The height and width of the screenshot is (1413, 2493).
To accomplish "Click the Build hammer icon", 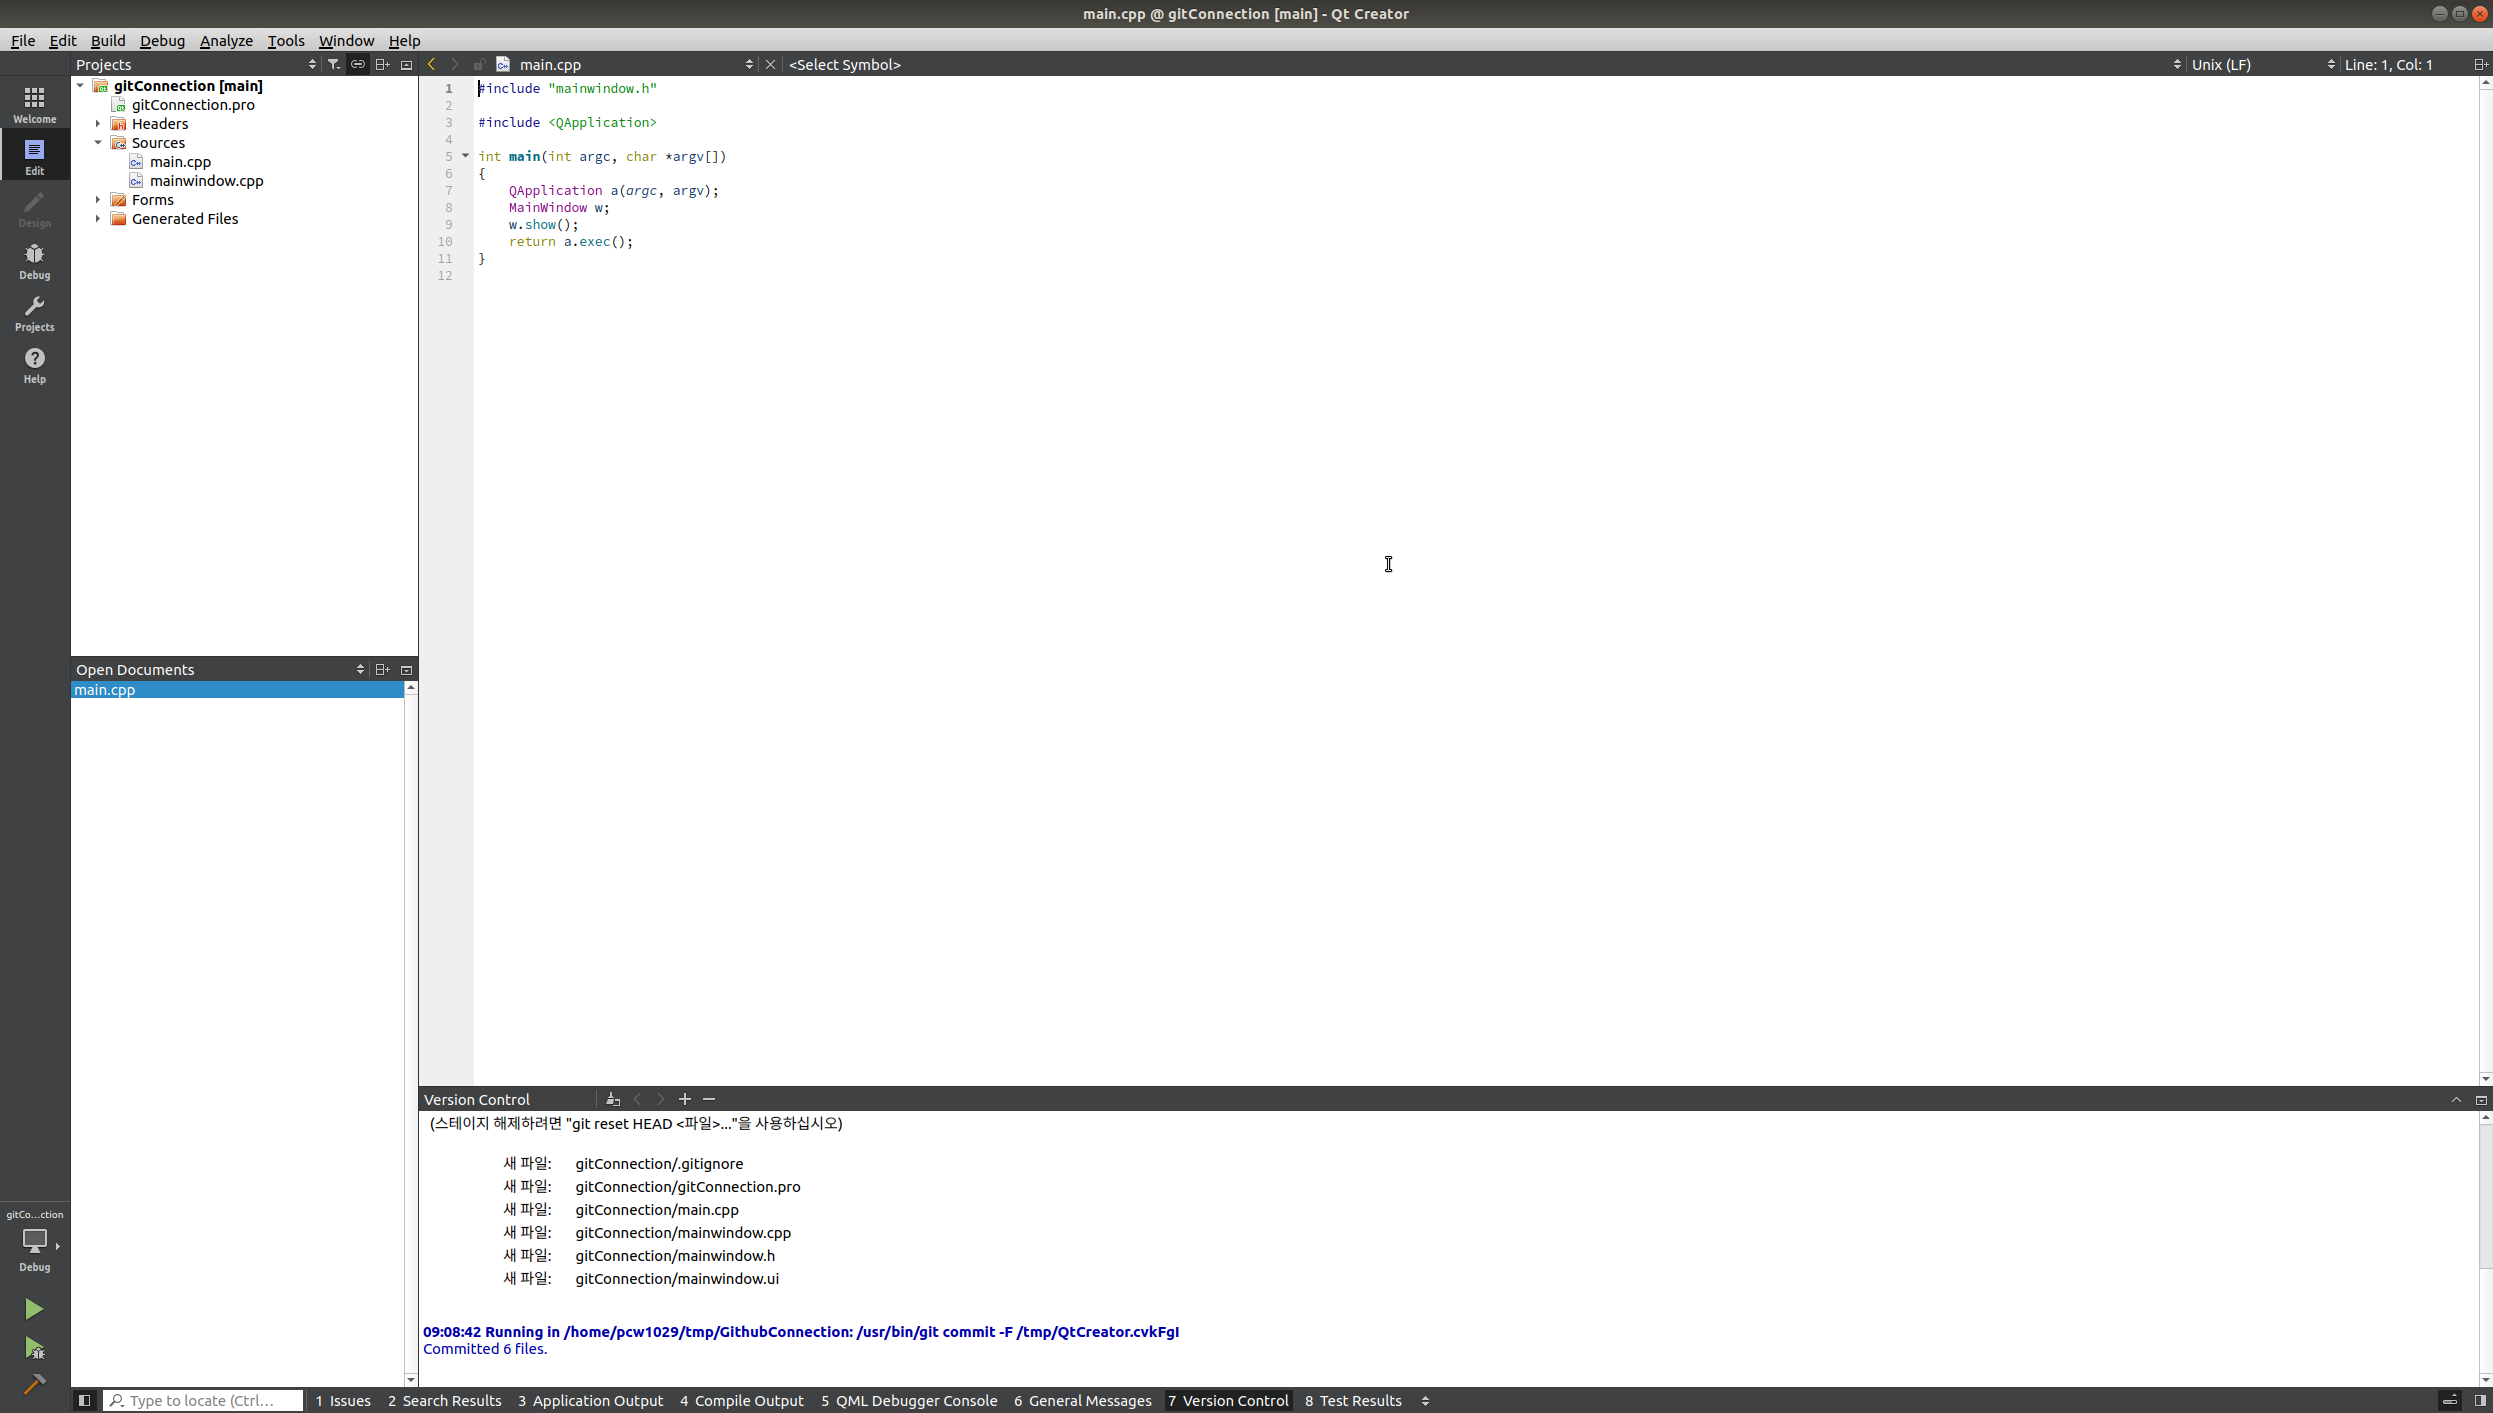I will coord(34,1385).
